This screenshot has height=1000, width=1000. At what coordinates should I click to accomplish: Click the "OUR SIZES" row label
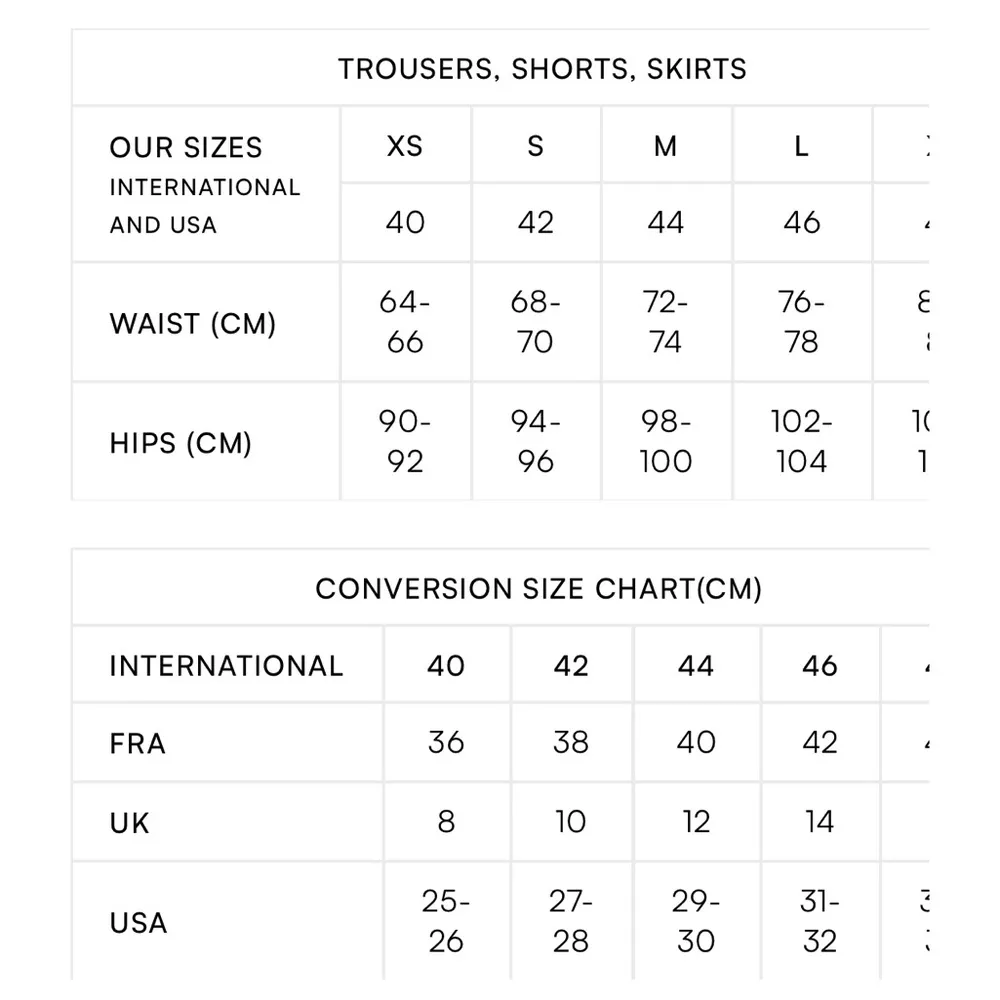(x=186, y=148)
